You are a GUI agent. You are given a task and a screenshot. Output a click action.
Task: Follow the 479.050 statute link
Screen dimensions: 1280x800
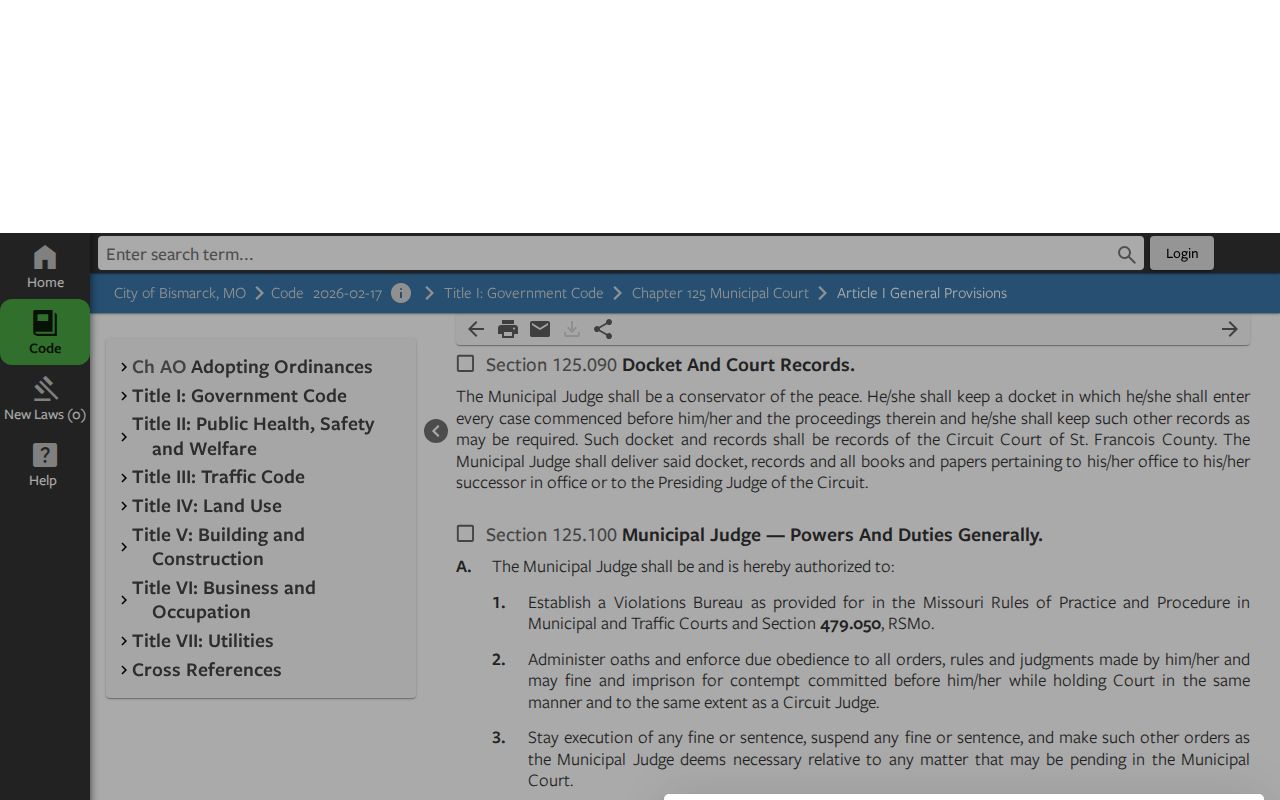click(x=850, y=624)
